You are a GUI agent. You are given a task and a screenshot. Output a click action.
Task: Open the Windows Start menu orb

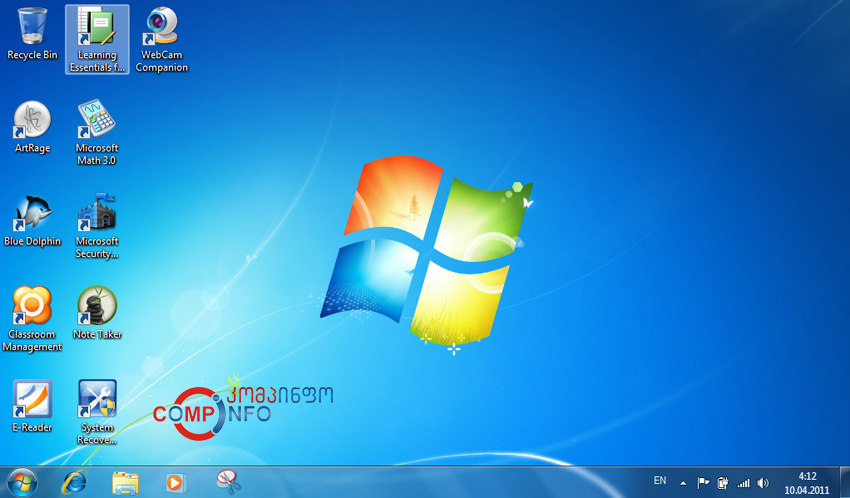click(x=23, y=482)
